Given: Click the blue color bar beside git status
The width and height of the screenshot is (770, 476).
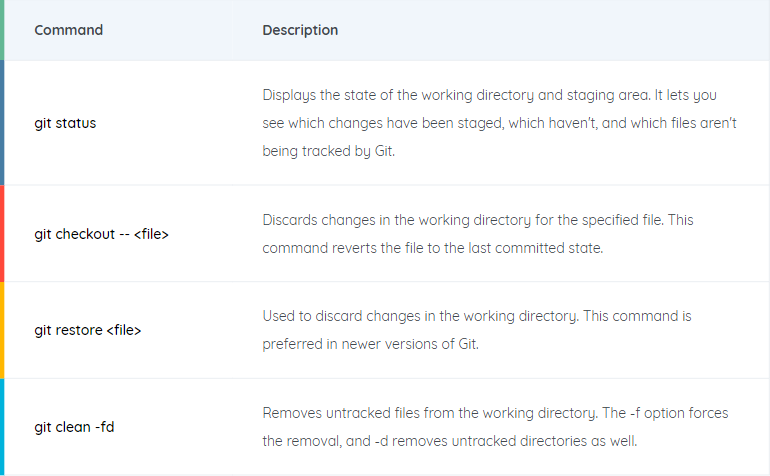Looking at the screenshot, I should [2, 123].
